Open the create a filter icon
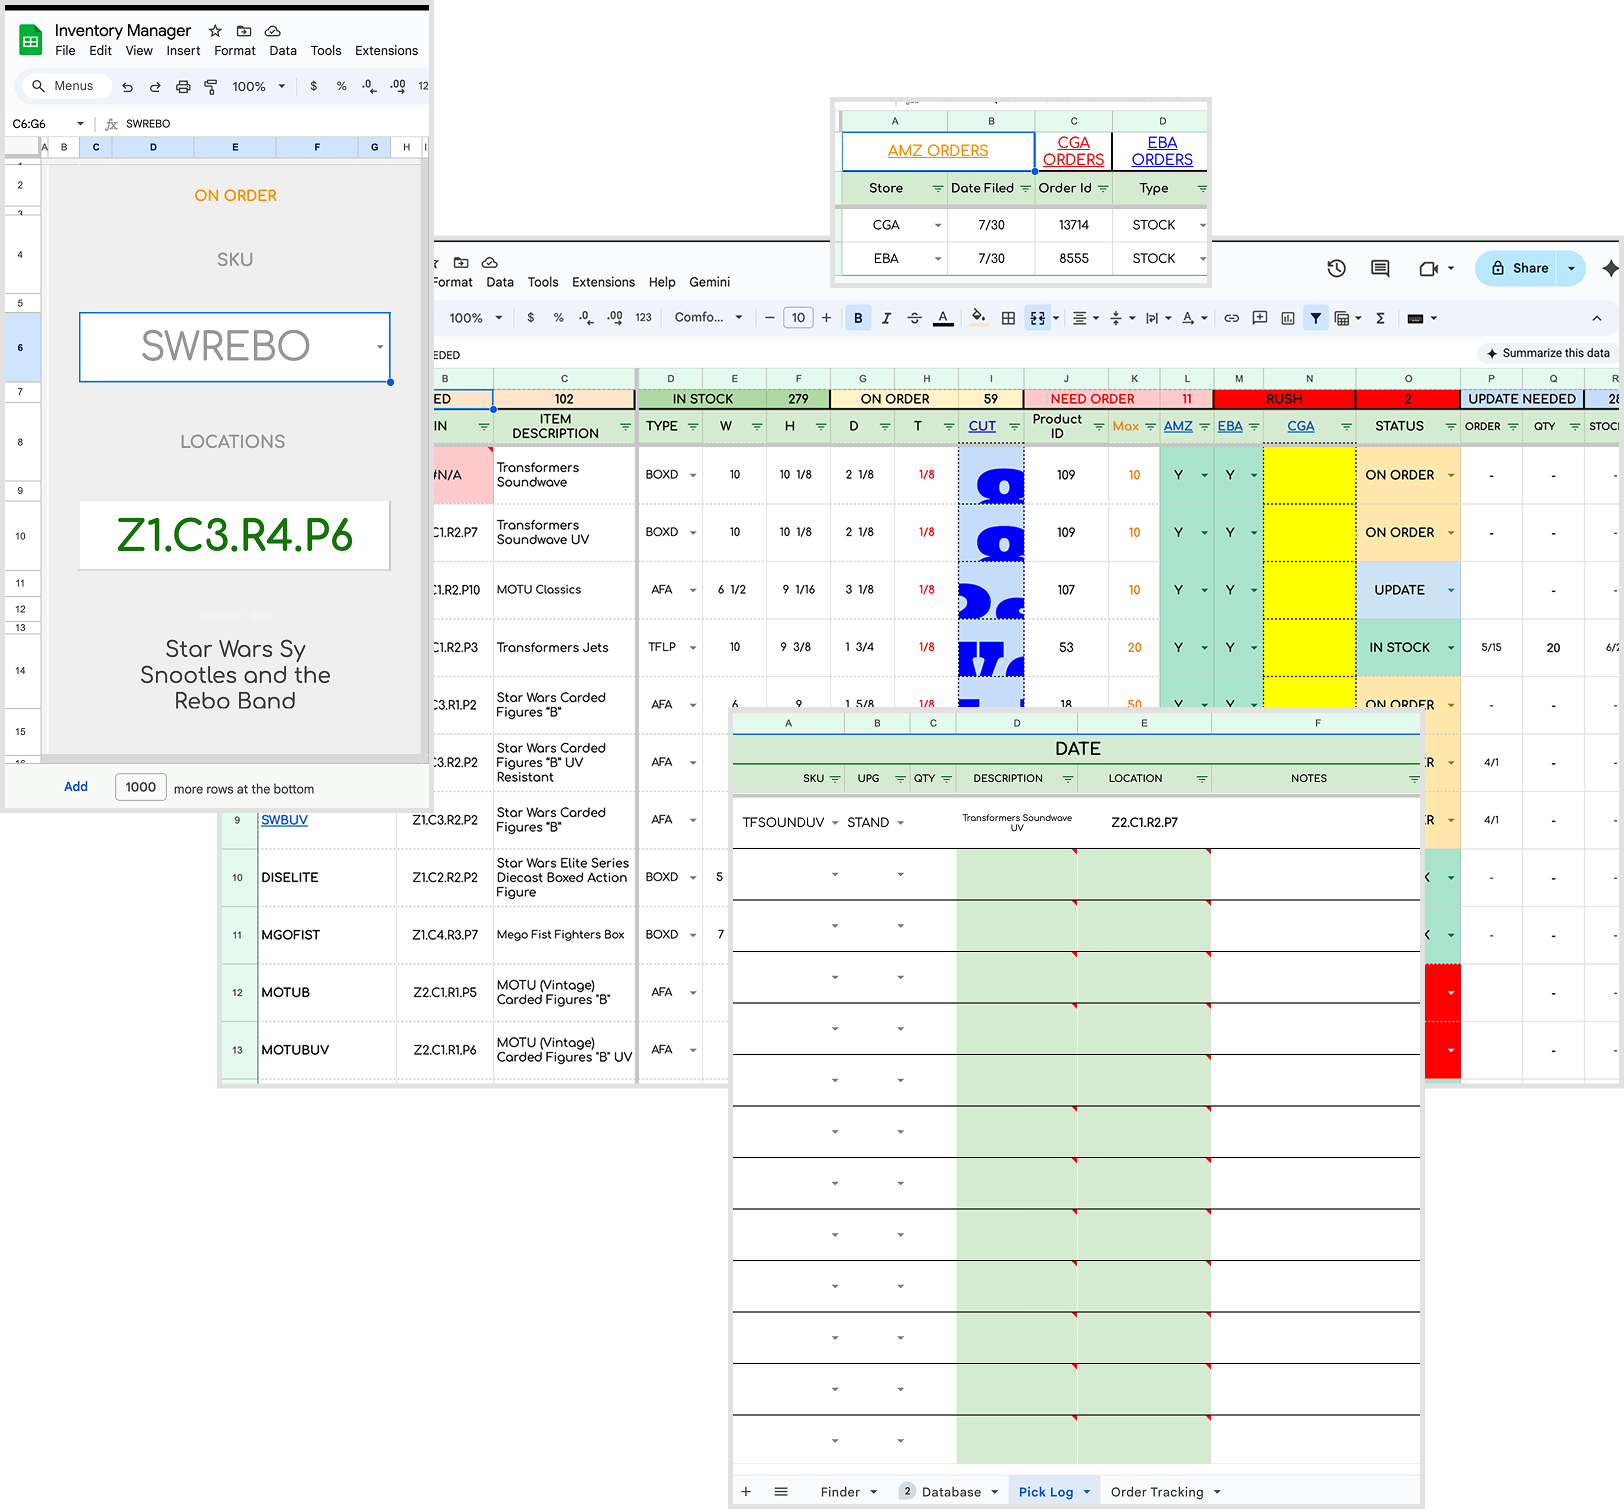This screenshot has width=1624, height=1509. pos(1316,318)
